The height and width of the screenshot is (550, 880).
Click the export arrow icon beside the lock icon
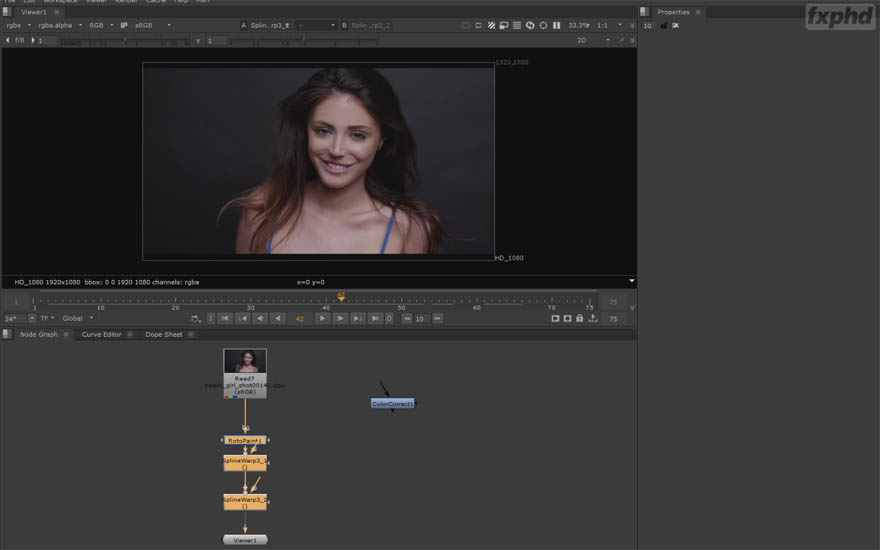tap(593, 318)
